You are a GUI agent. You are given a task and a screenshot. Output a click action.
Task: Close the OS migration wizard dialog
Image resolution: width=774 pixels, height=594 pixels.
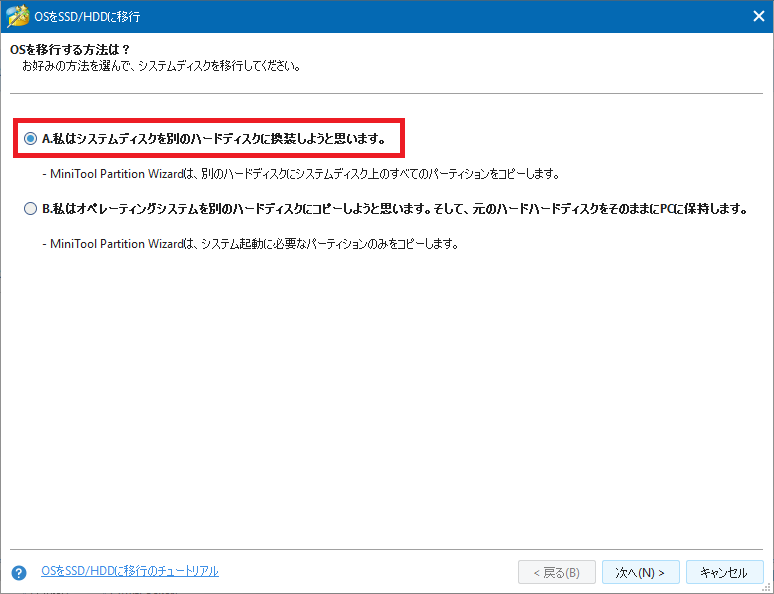[759, 16]
